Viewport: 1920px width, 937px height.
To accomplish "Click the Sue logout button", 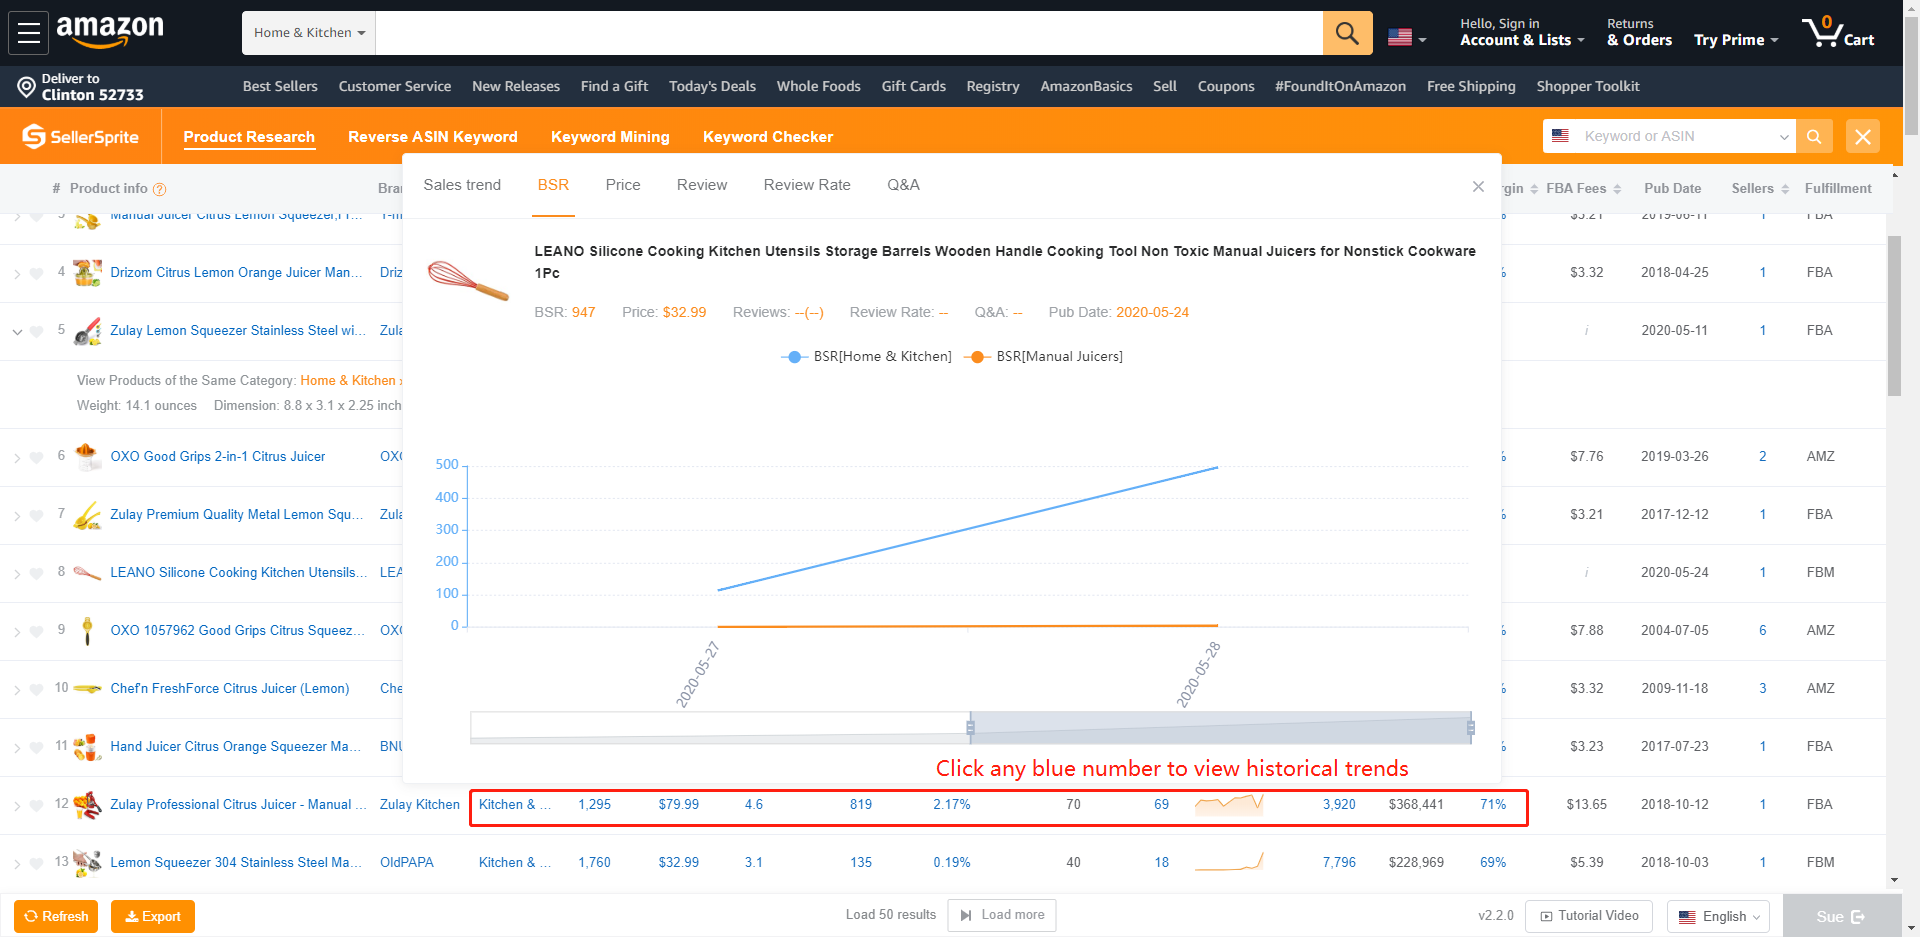I will tap(1841, 916).
